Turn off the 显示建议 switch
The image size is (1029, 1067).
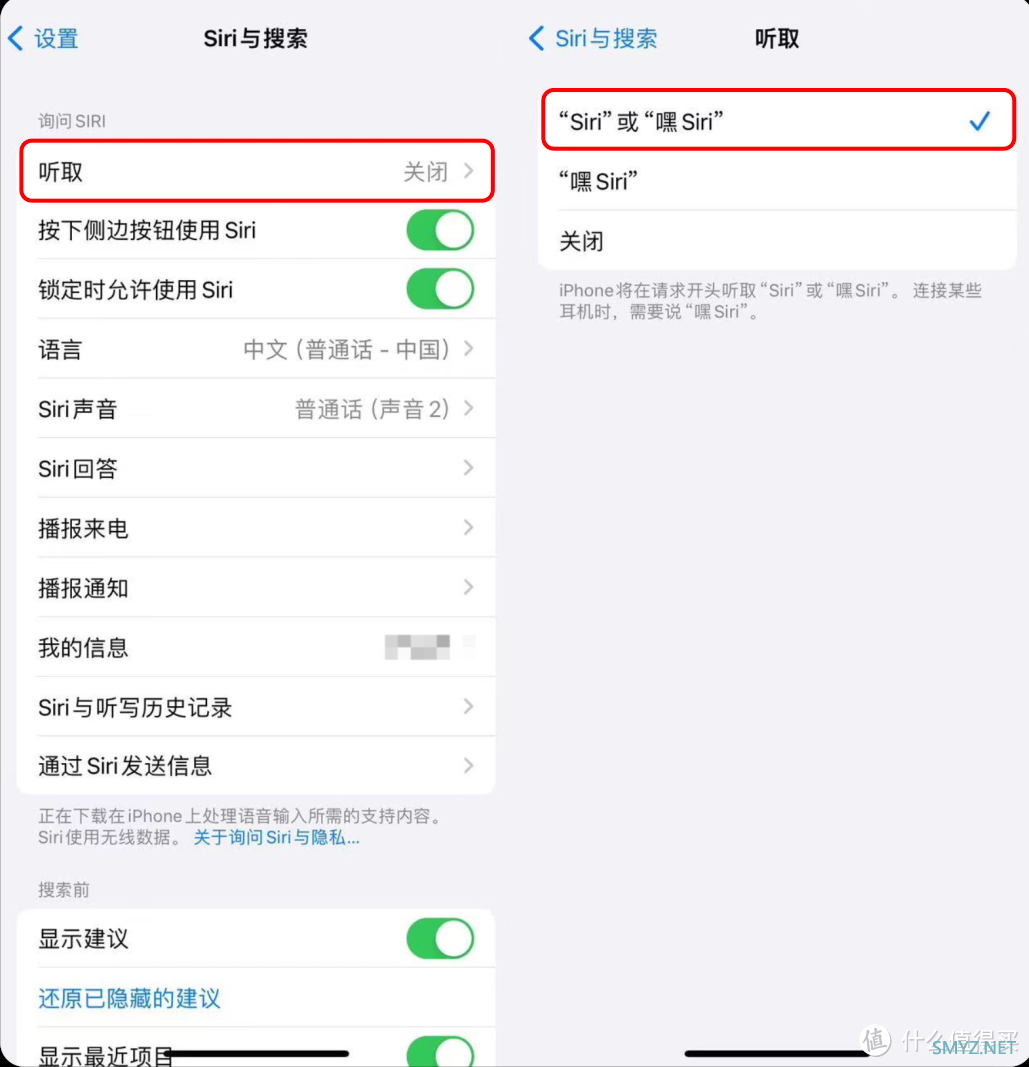[x=440, y=939]
